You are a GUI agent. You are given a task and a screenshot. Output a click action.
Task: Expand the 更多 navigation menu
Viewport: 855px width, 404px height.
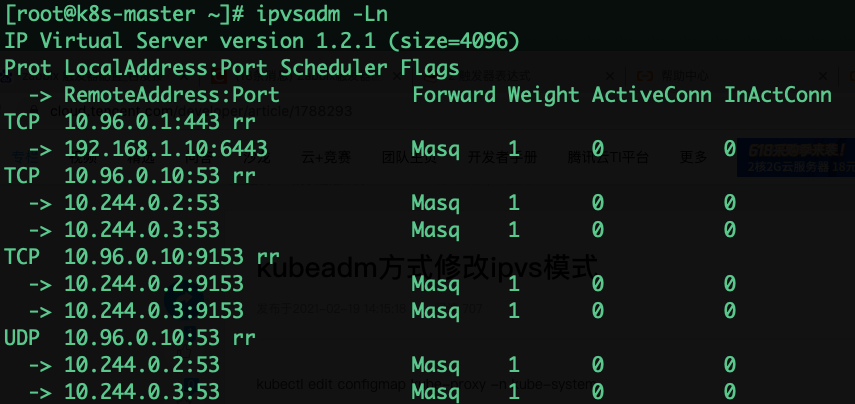(693, 158)
